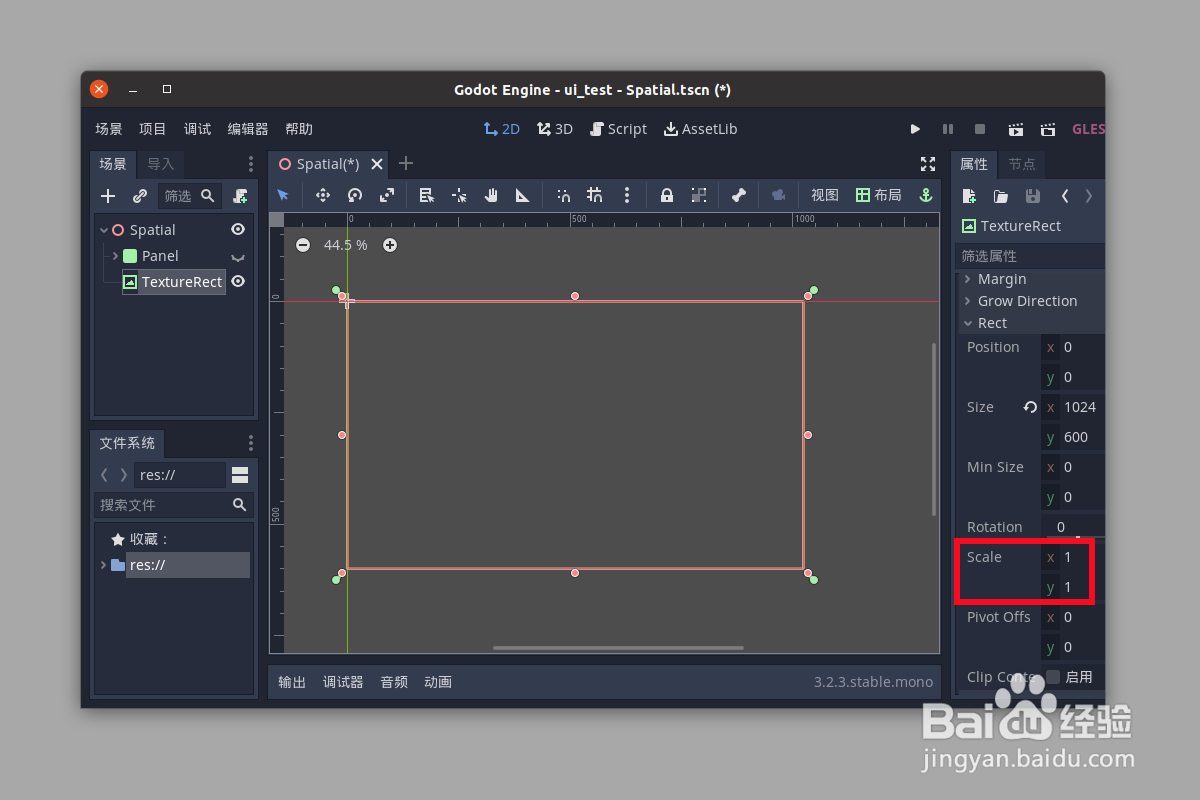Screen dimensions: 1200x800
Task: Expand the res:// folder
Action: (x=104, y=565)
